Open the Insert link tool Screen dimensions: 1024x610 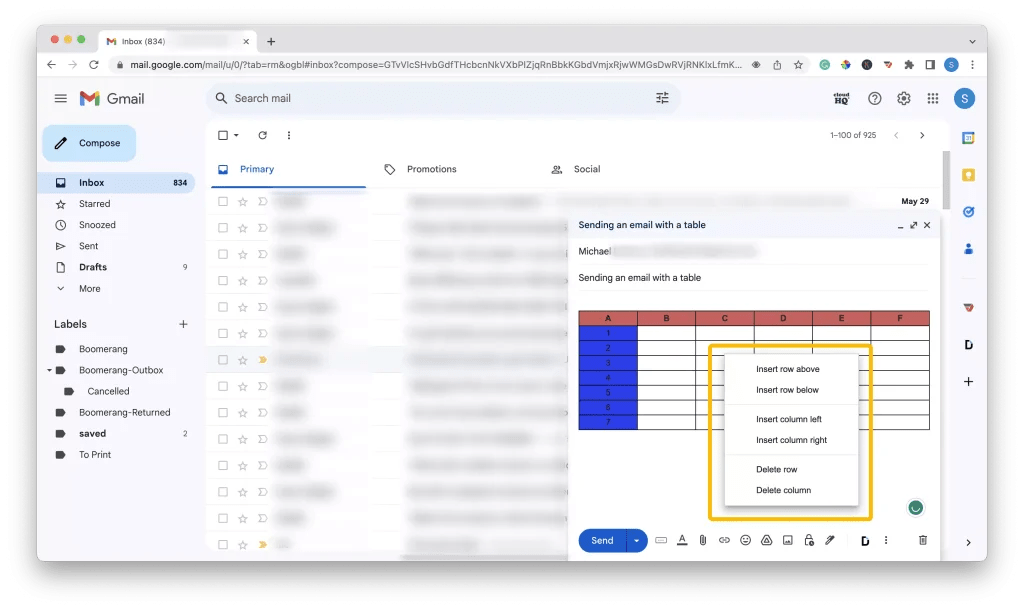point(723,540)
